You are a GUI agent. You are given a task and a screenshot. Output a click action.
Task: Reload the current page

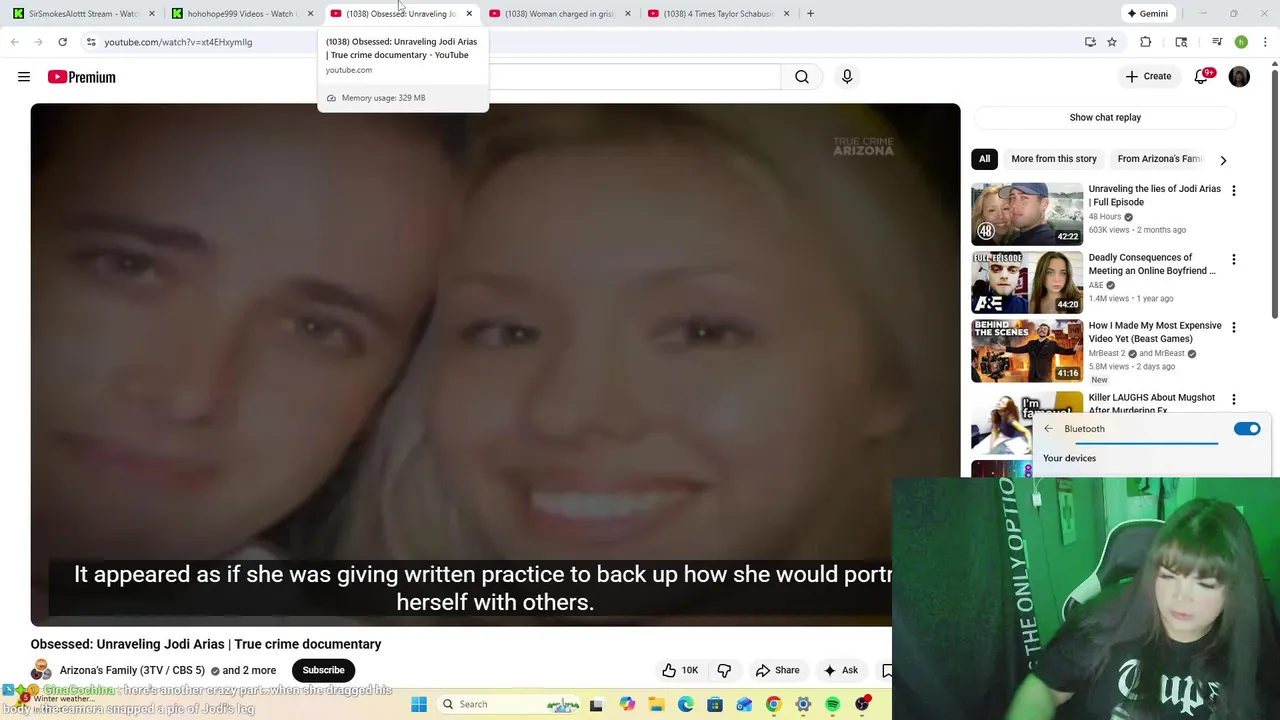62,42
